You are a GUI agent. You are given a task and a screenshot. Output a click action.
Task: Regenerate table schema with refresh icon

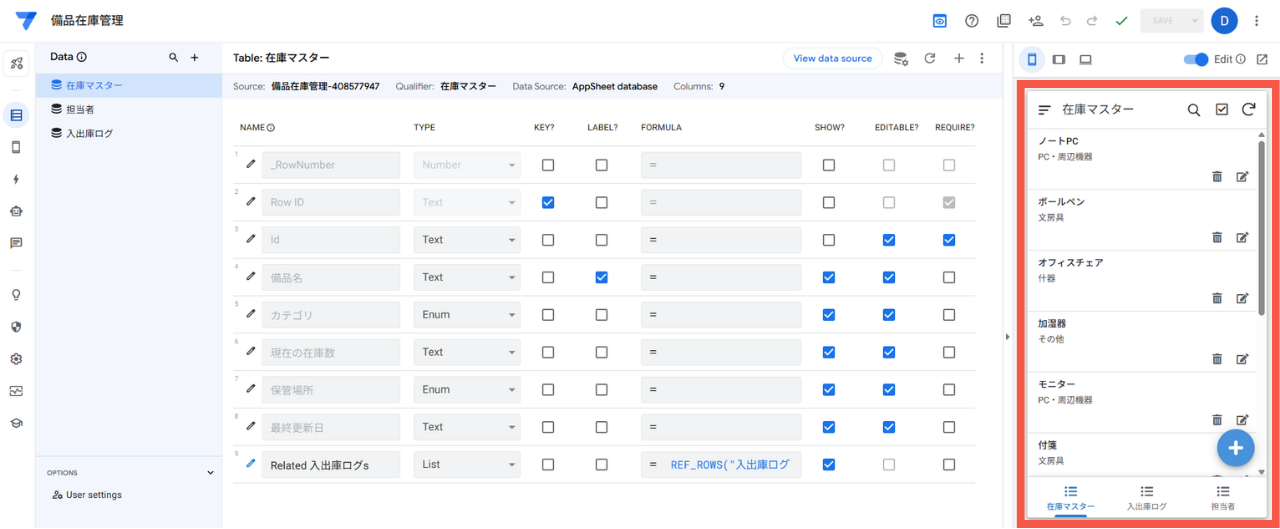coord(929,58)
